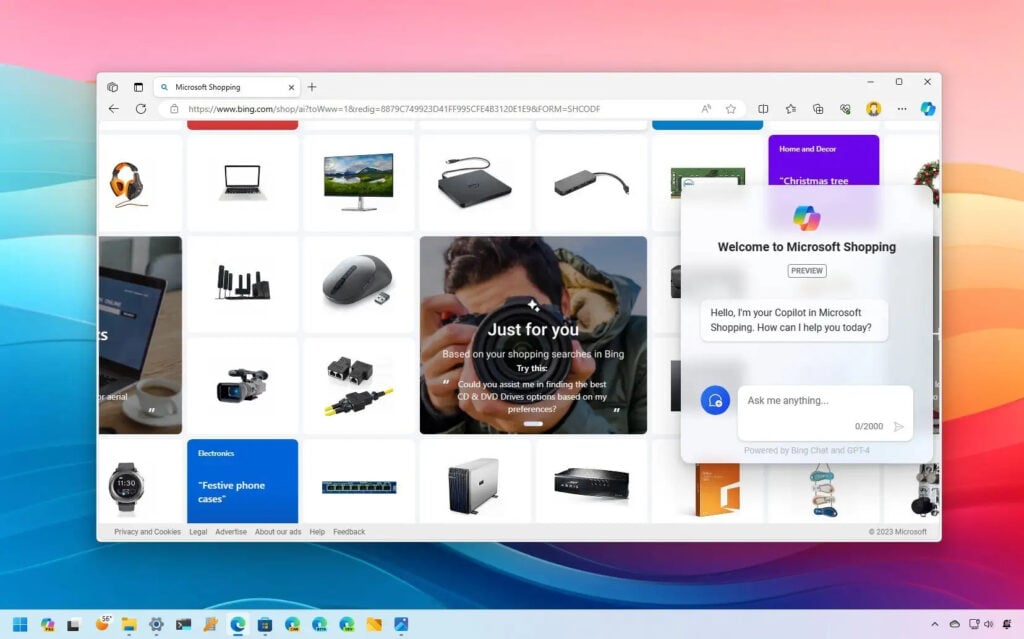Open Edge Settings and more menu
Viewport: 1024px width, 639px height.
[901, 109]
